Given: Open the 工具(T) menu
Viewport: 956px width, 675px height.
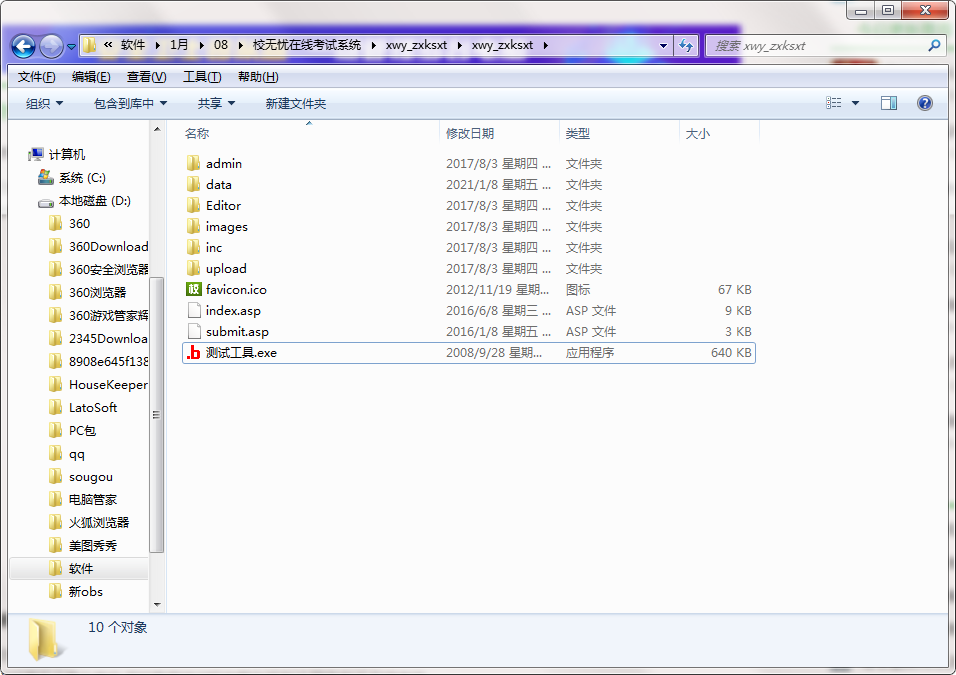Looking at the screenshot, I should [x=202, y=77].
